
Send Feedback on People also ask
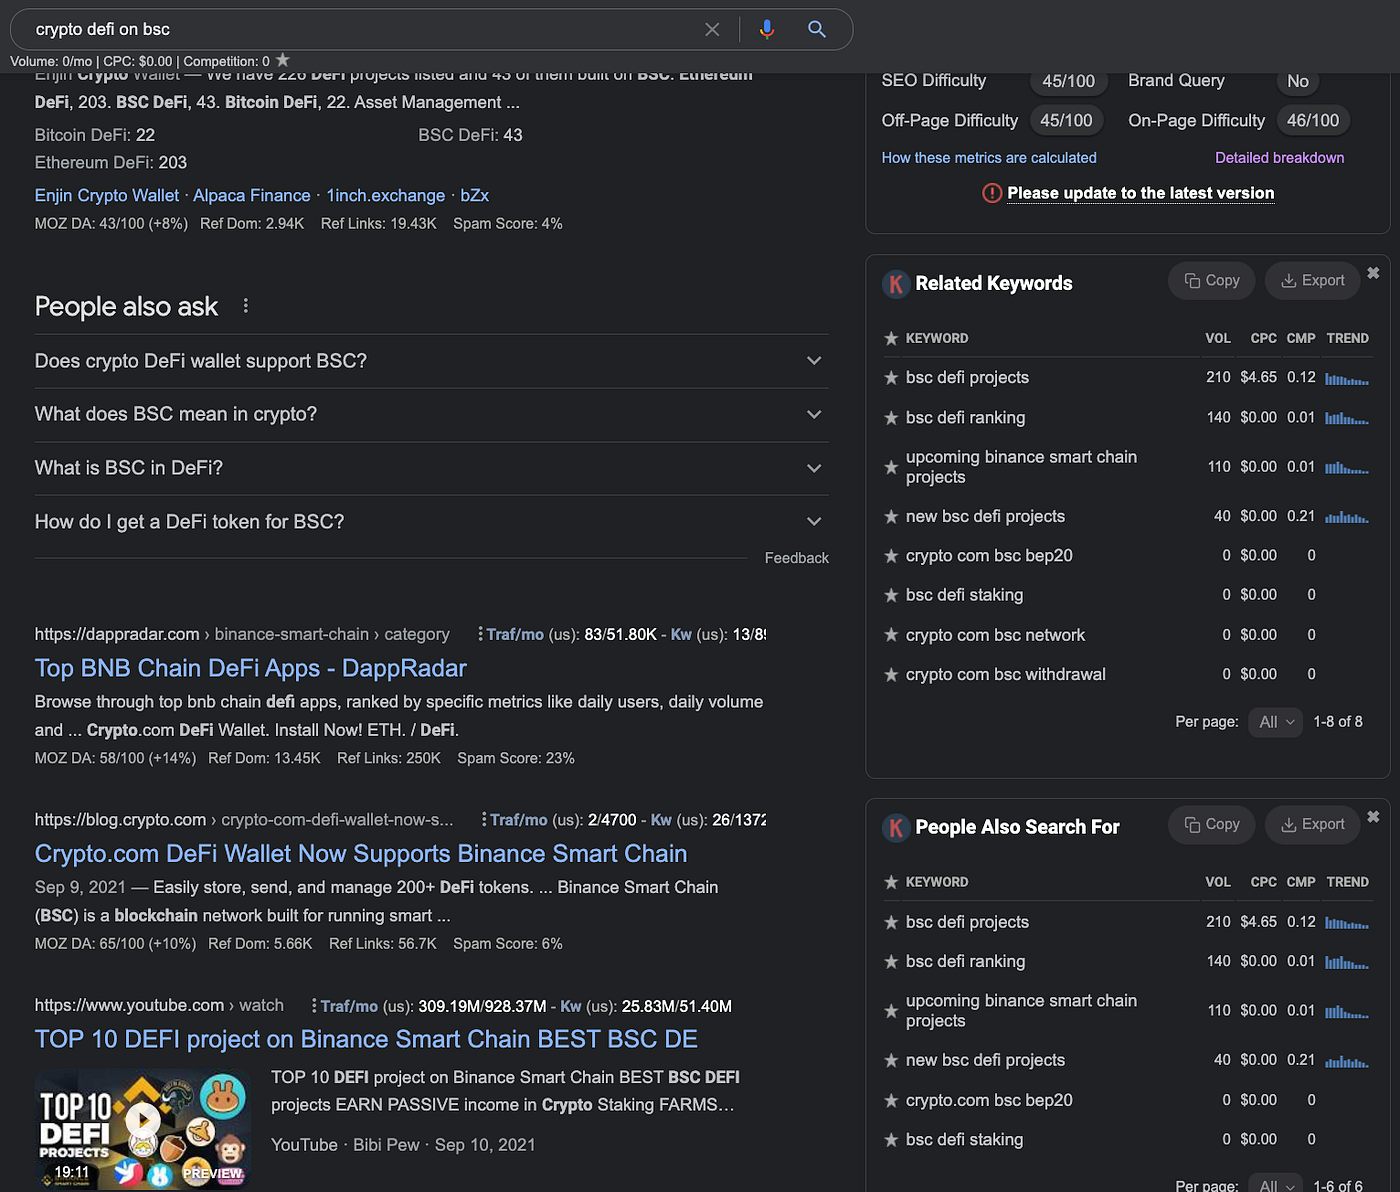tap(797, 558)
